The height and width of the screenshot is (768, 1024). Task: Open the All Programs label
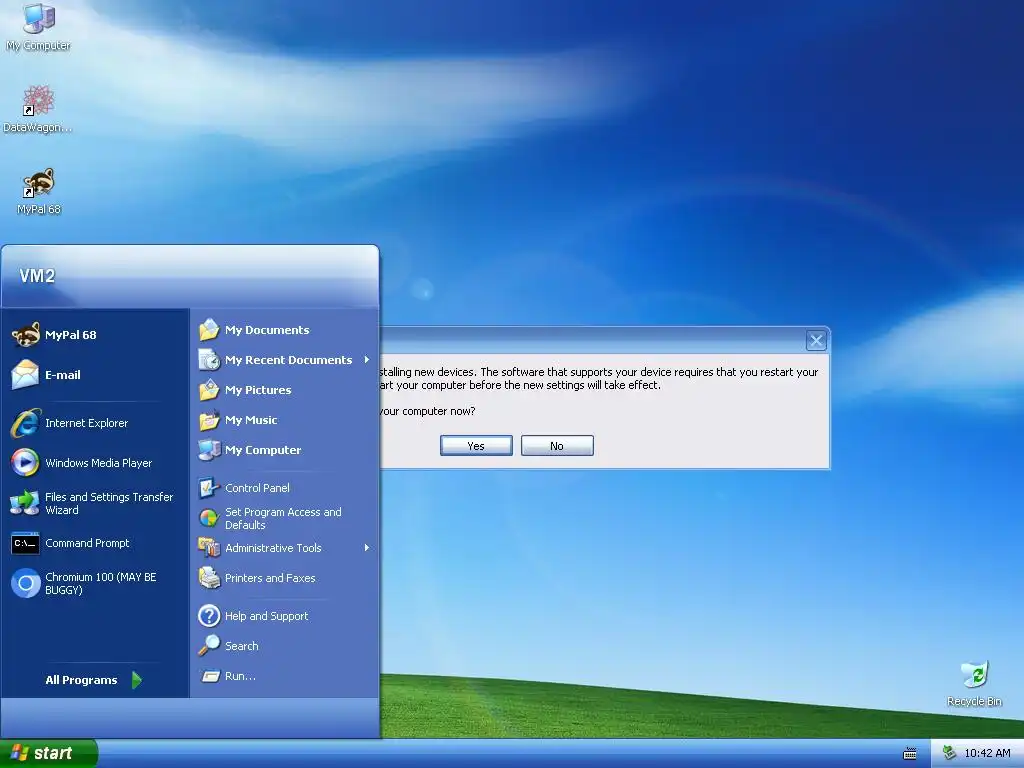[81, 680]
